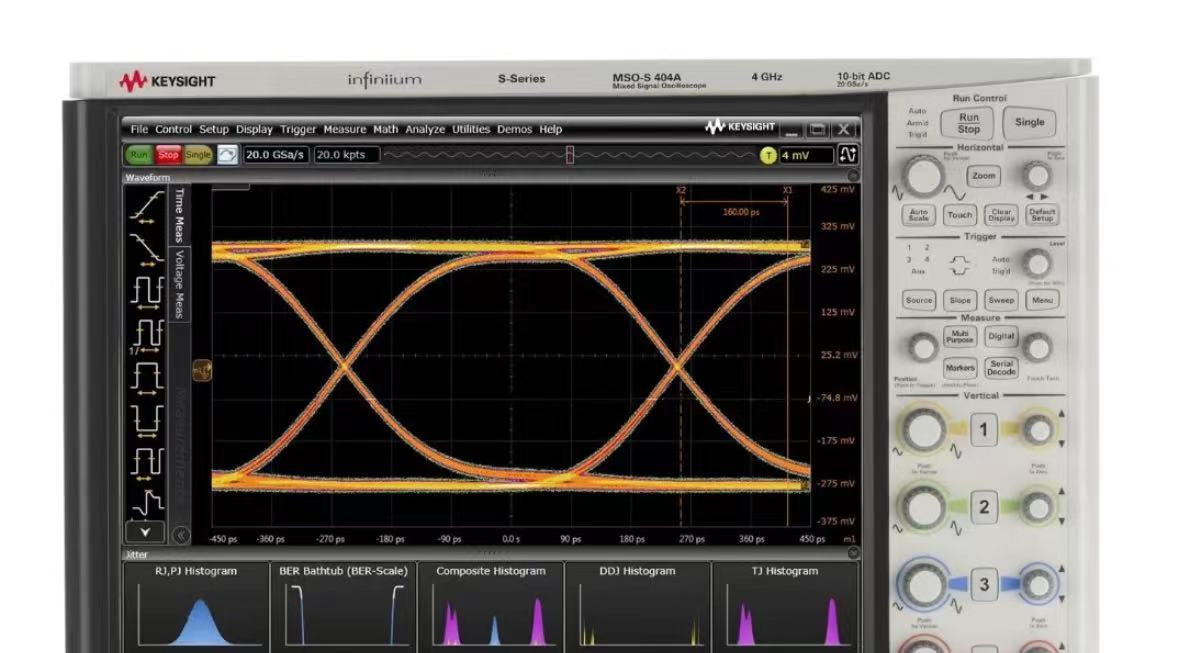Toggle the yellow Single button on screen
Viewport: 1179px width, 653px height.
[x=198, y=155]
